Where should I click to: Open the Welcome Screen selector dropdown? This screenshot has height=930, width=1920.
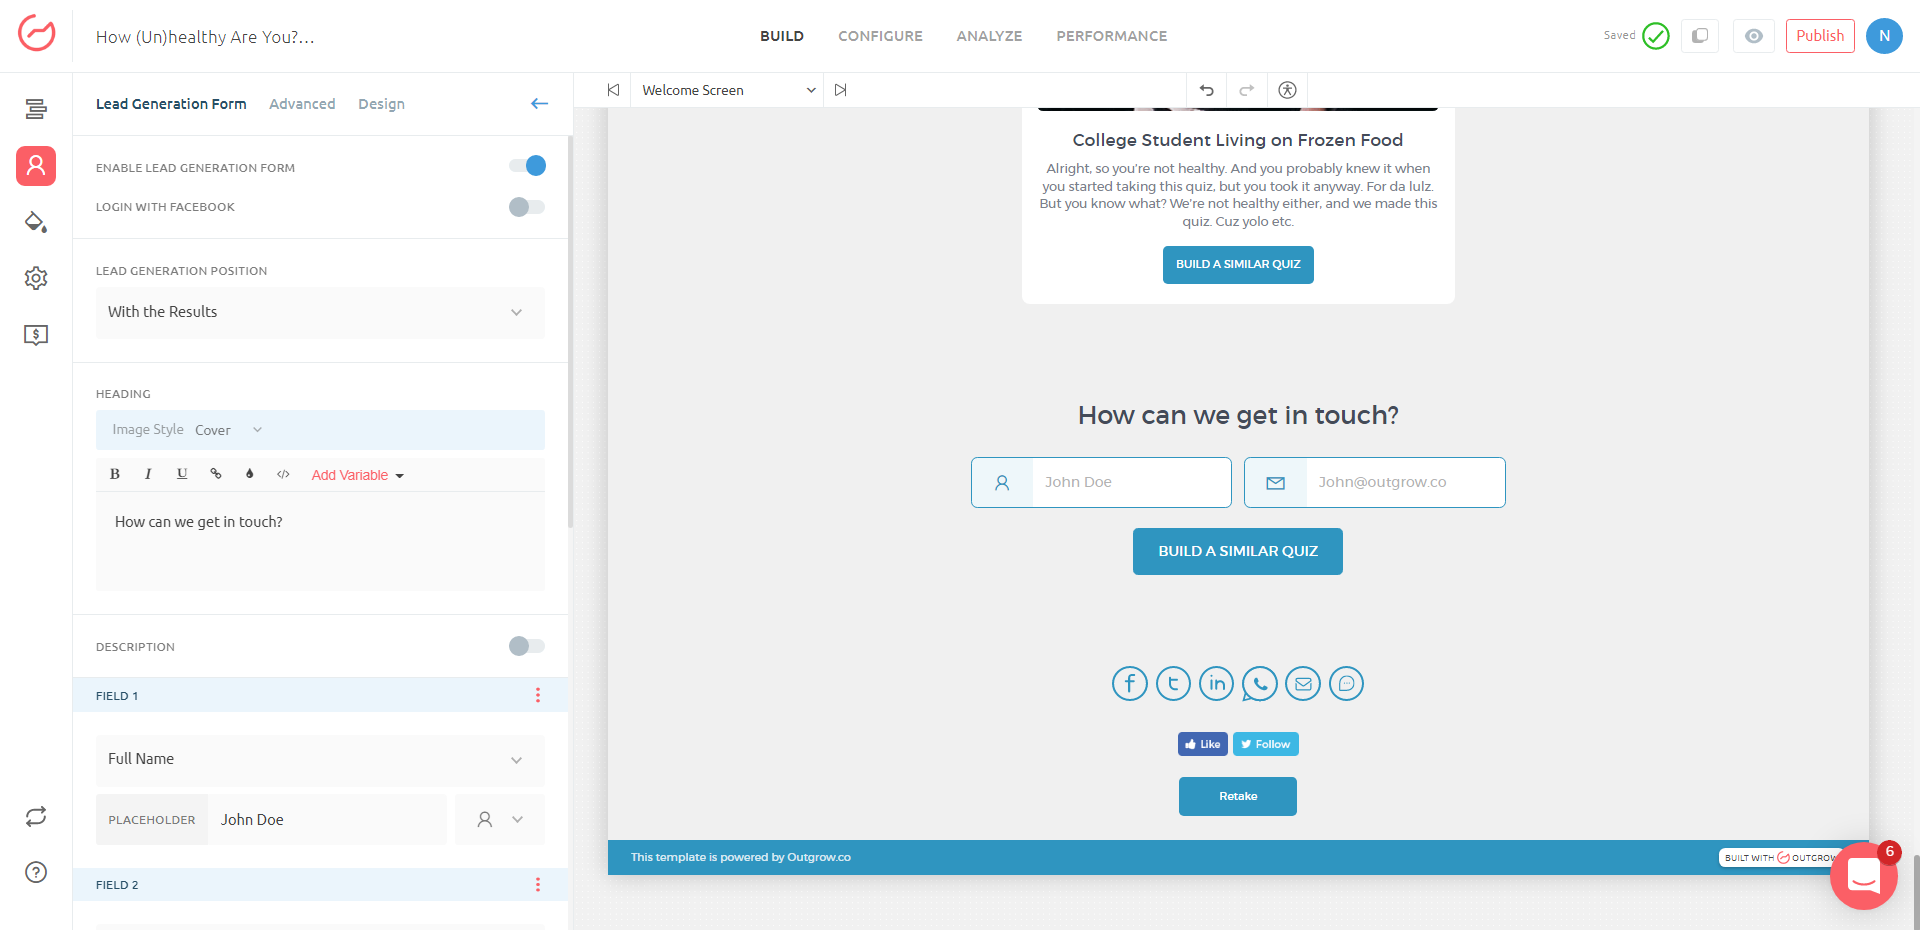pos(728,90)
